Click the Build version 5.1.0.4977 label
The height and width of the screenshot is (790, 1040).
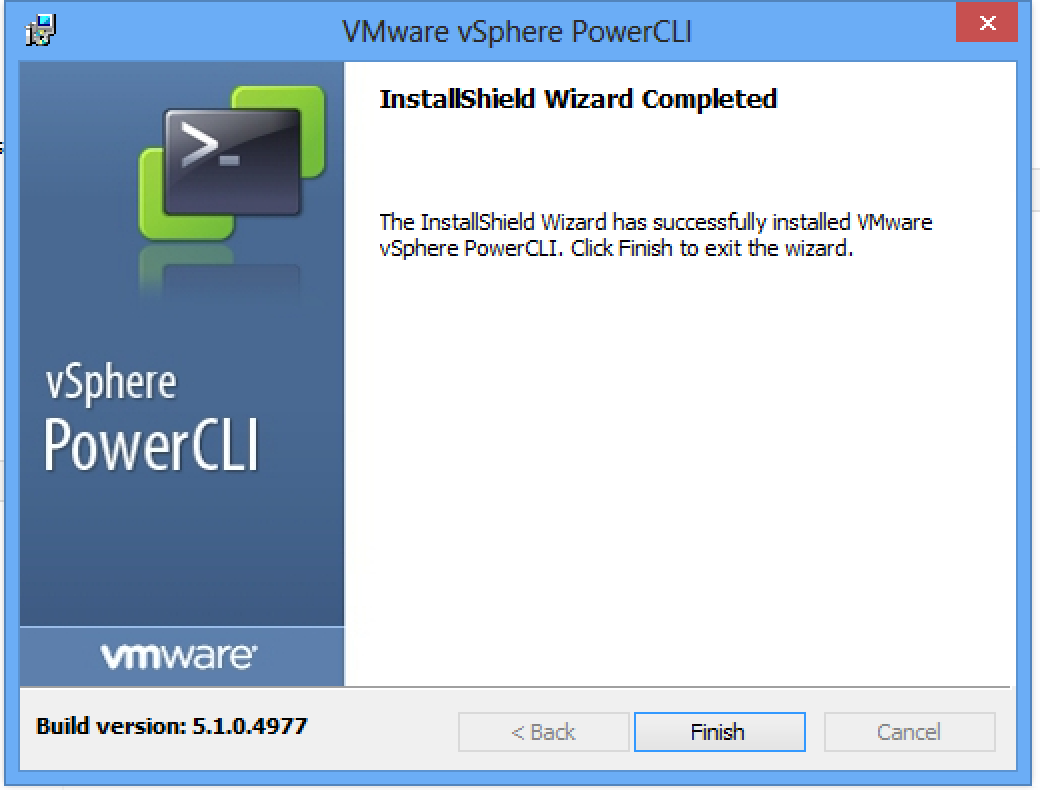(172, 726)
